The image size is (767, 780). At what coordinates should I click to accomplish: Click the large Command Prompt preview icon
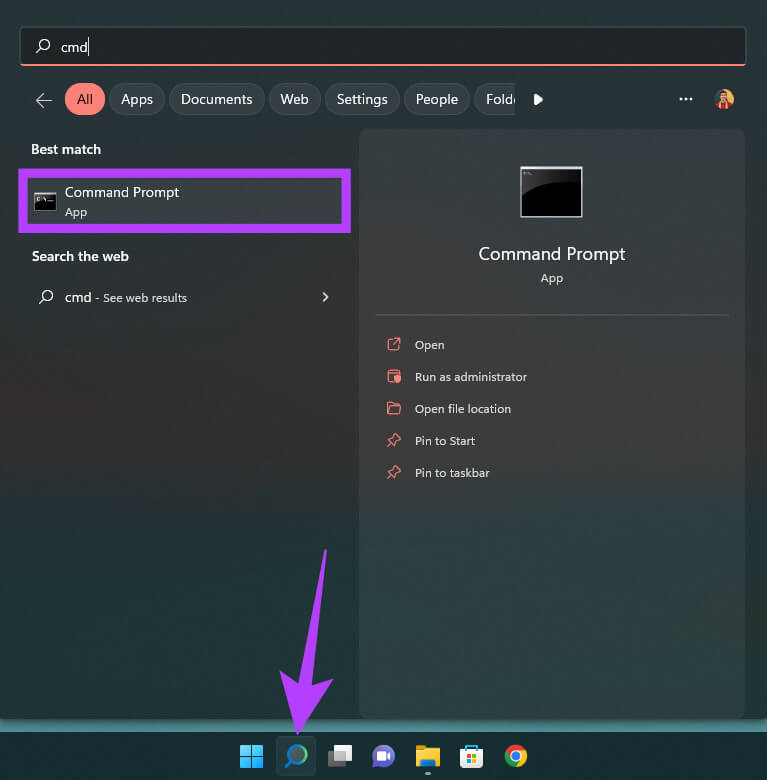551,192
